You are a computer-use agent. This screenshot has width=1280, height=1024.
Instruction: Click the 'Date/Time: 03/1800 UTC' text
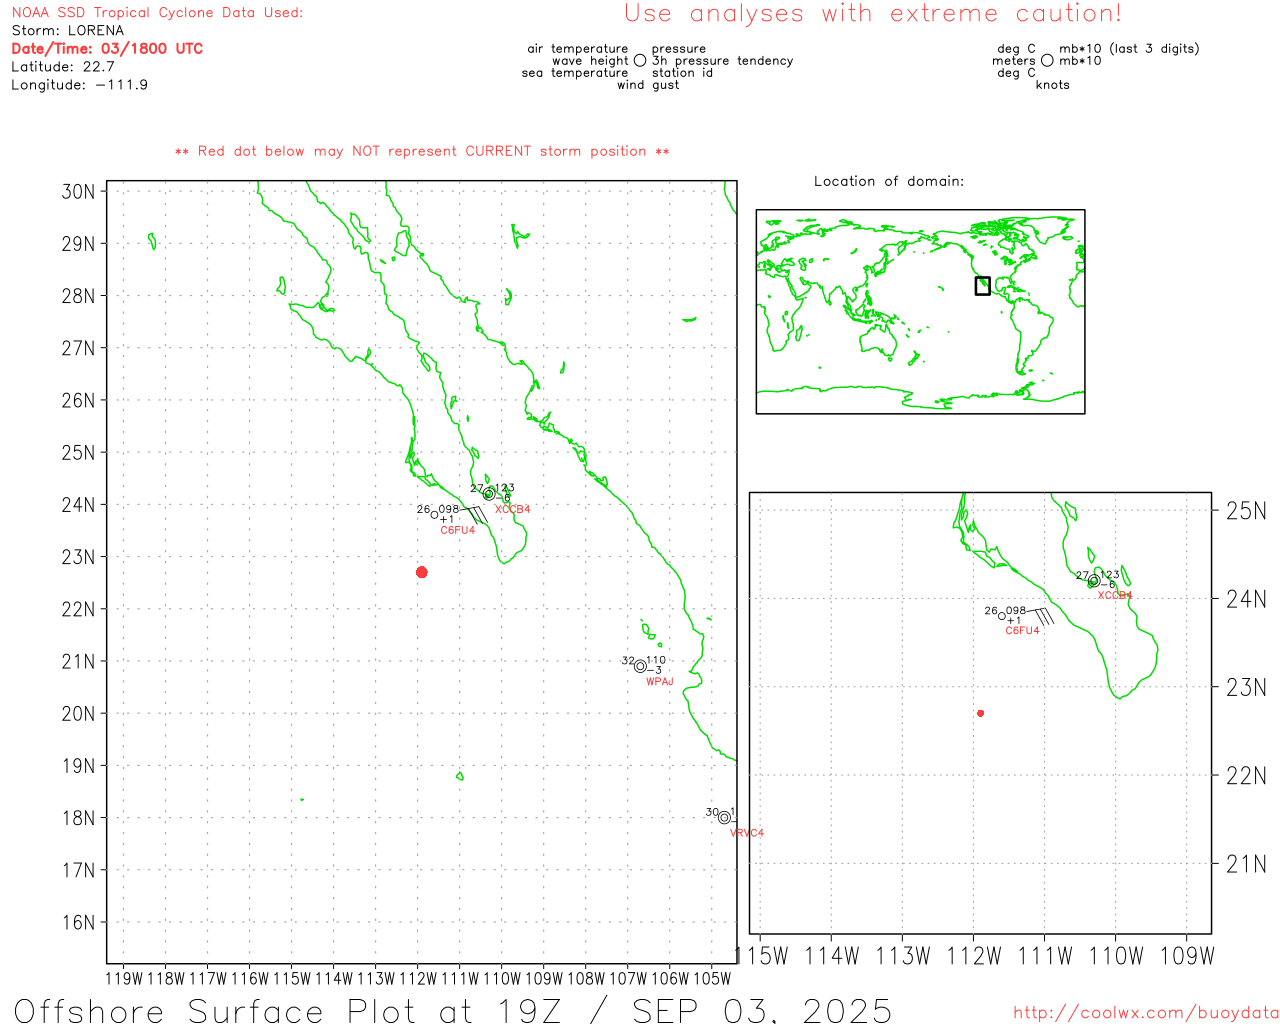coord(107,48)
